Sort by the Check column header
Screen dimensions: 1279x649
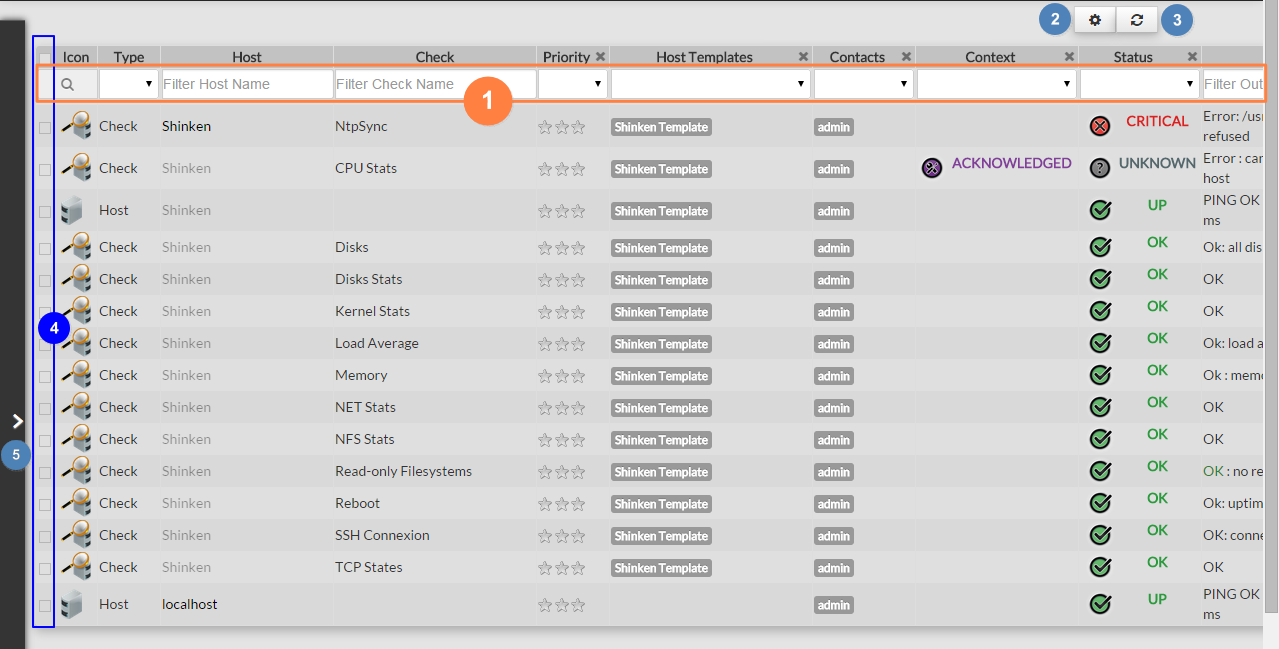click(x=435, y=57)
